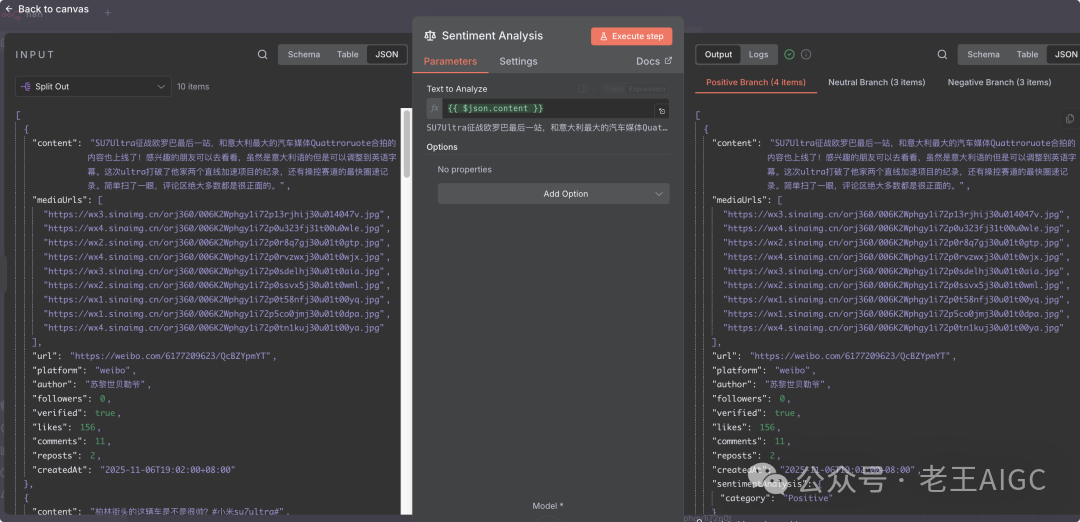Click the weibo.com url value in INPUT
The image size is (1080, 522).
pyautogui.click(x=172, y=356)
